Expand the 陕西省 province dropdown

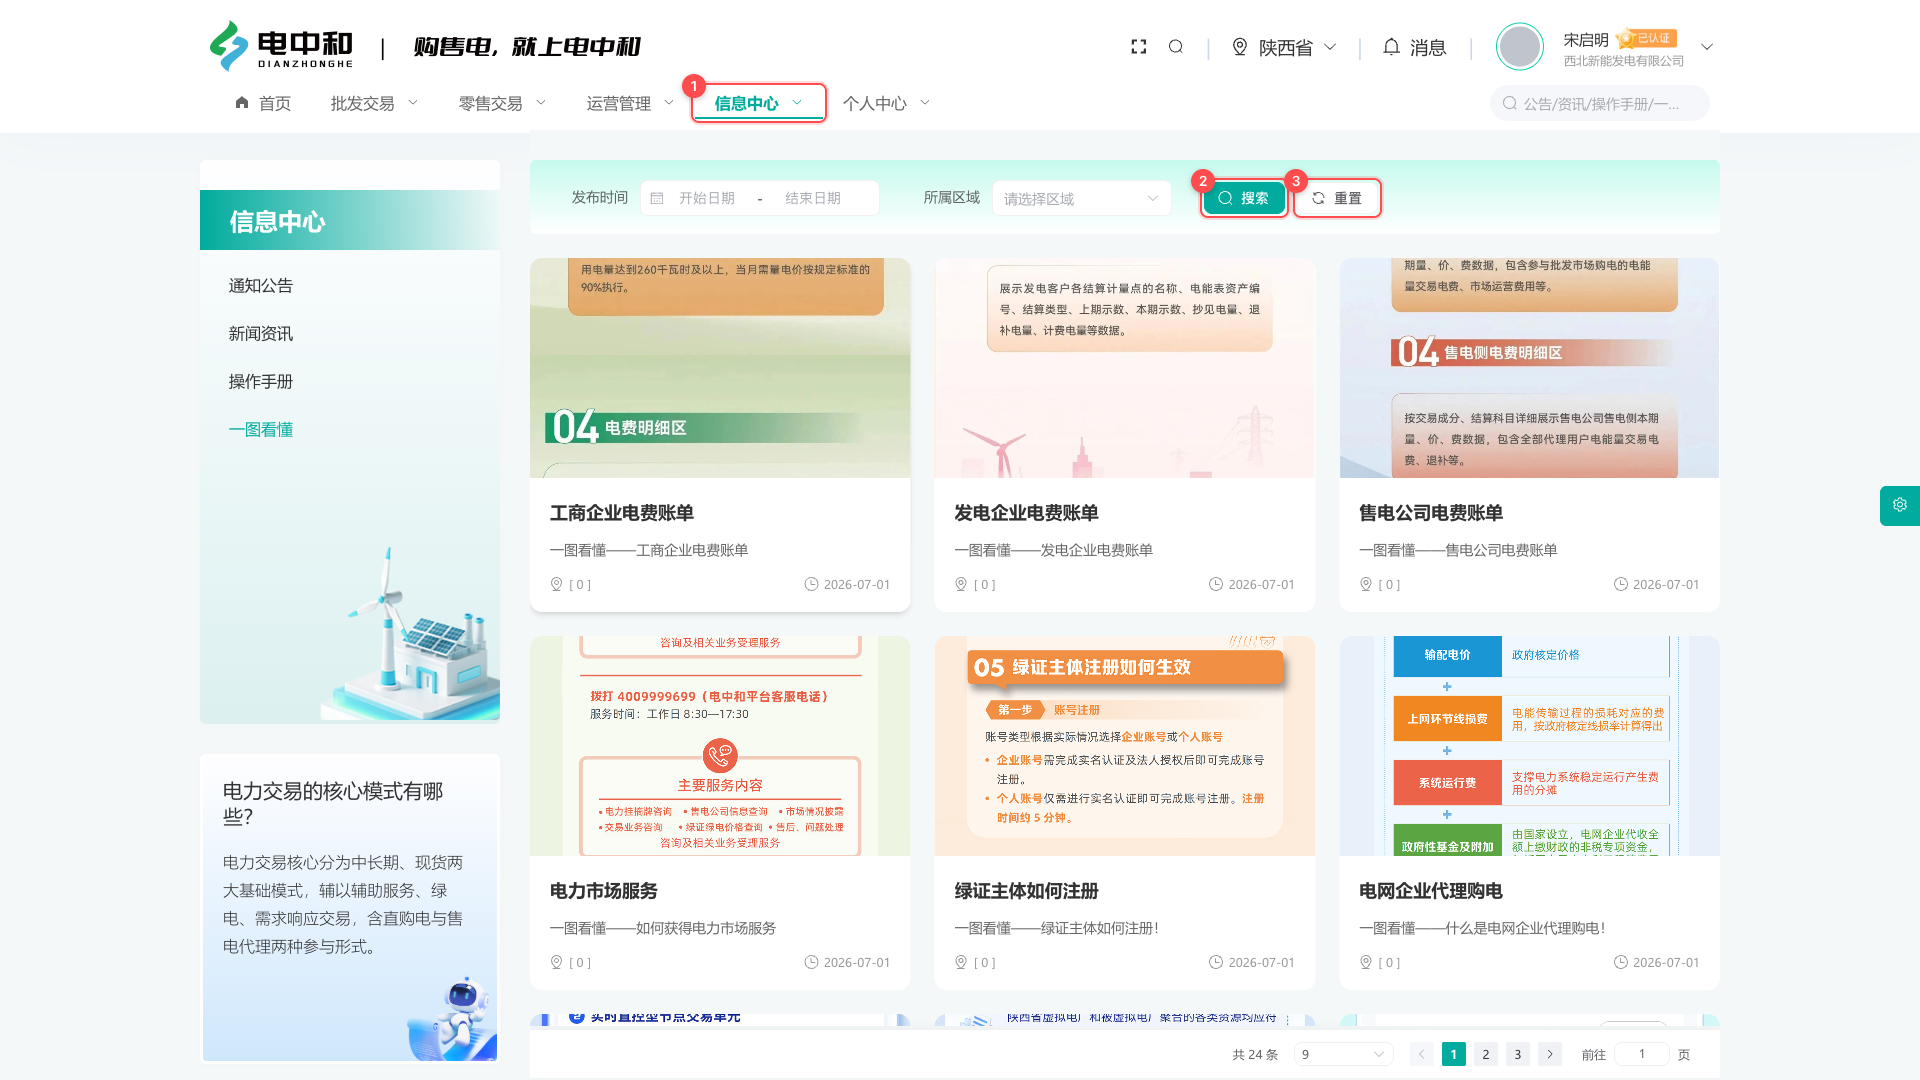pyautogui.click(x=1330, y=47)
